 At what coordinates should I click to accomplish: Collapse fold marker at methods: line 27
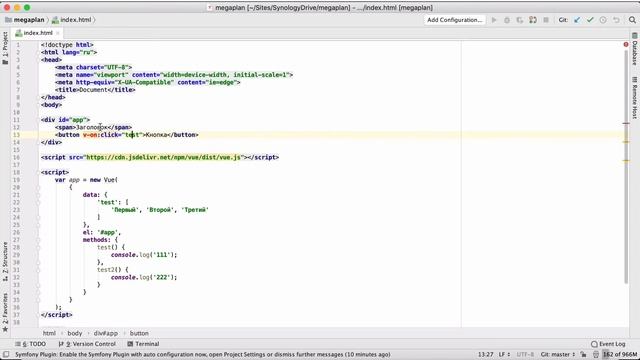[x=38, y=240]
